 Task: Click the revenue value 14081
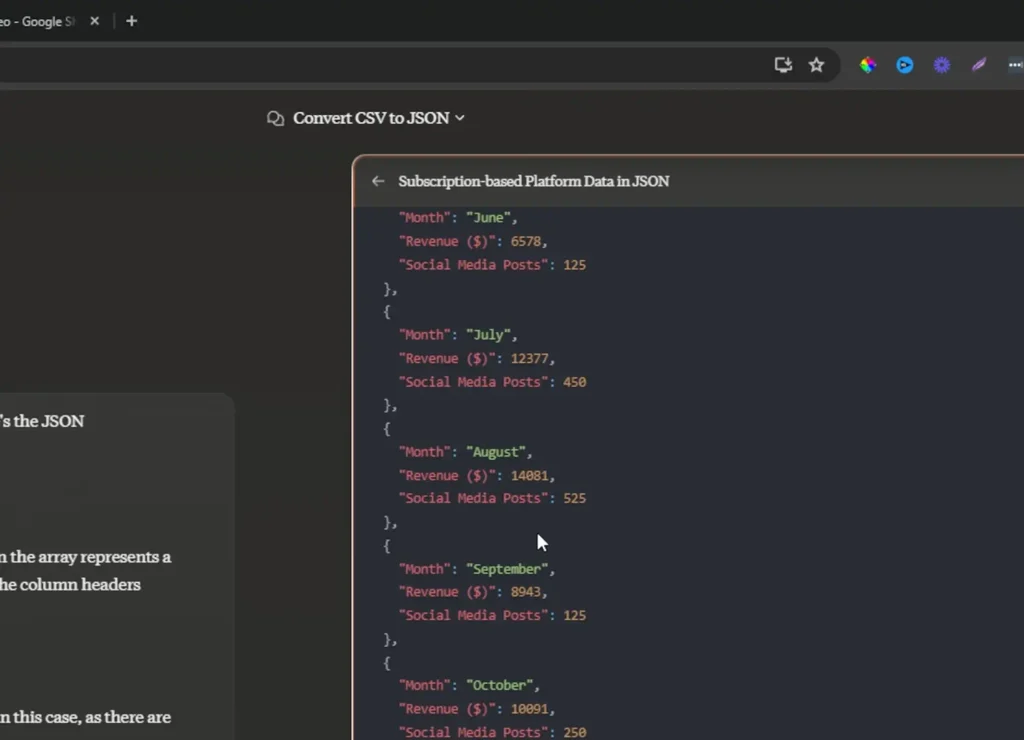coord(530,475)
